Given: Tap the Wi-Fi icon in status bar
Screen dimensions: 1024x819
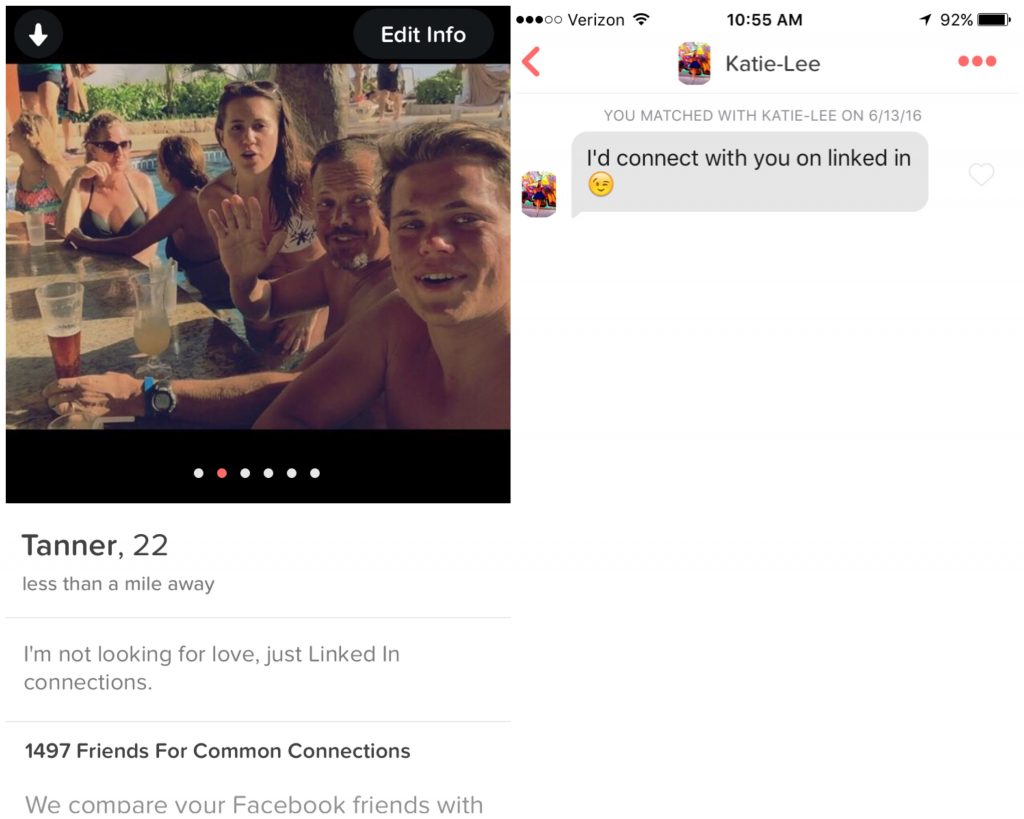Looking at the screenshot, I should [x=641, y=20].
